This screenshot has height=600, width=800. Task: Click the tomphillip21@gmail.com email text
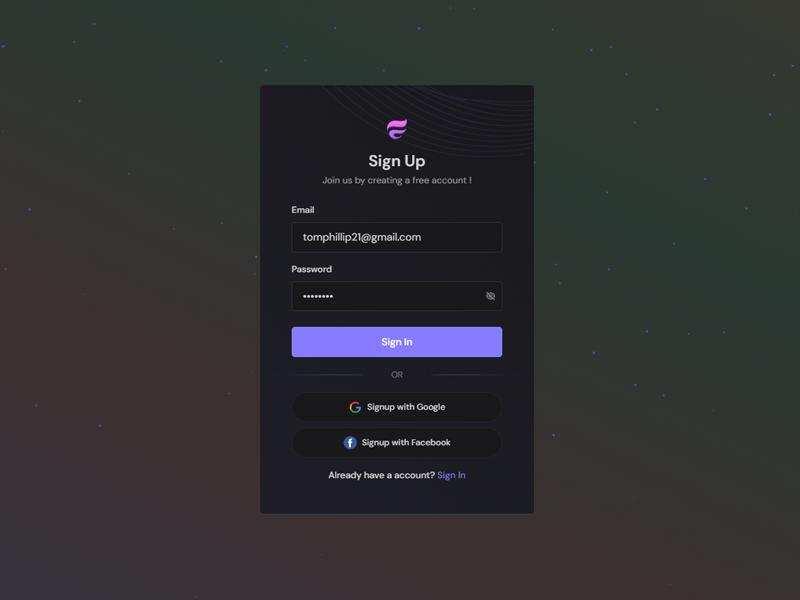pos(362,237)
